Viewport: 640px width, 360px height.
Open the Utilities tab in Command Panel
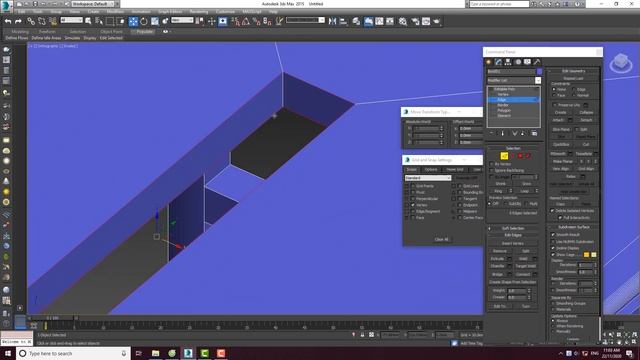coord(537,62)
